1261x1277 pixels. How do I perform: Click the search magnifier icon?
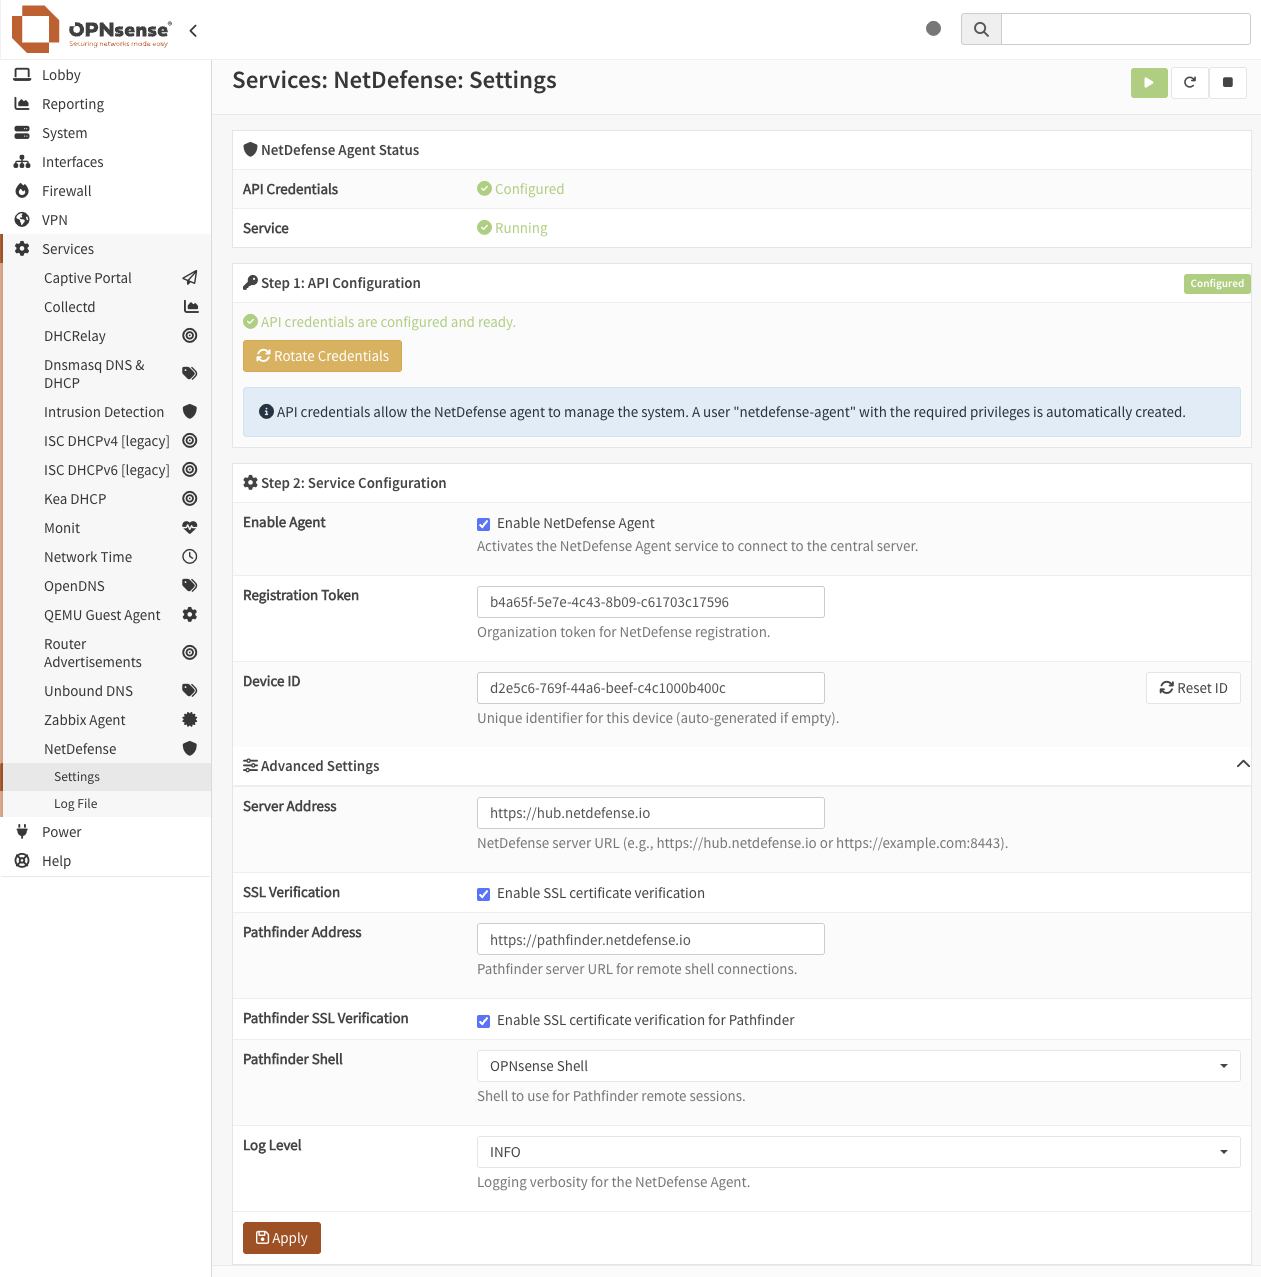pos(980,29)
